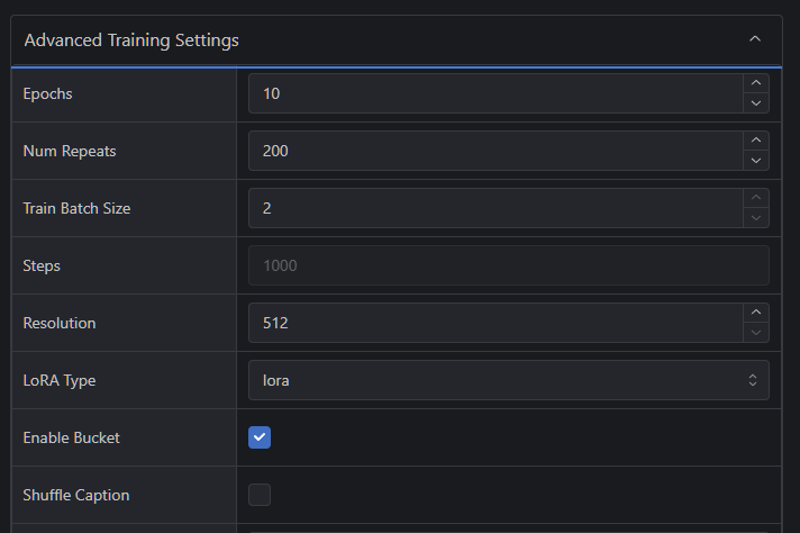Increase Resolution with the up arrow
Screen dimensions: 800x533
coord(756,312)
